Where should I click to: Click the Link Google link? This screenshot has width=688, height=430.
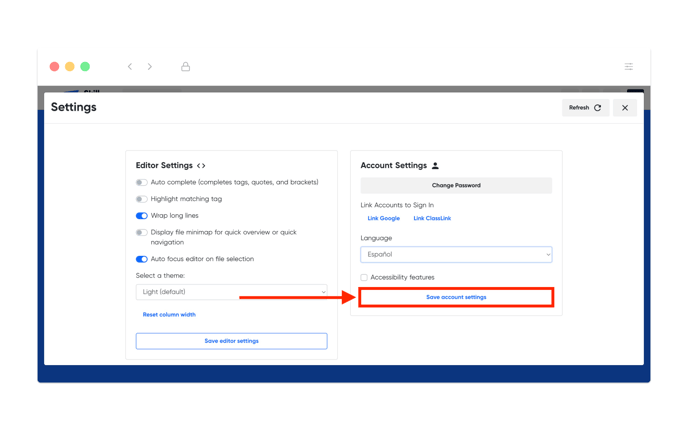[383, 219]
